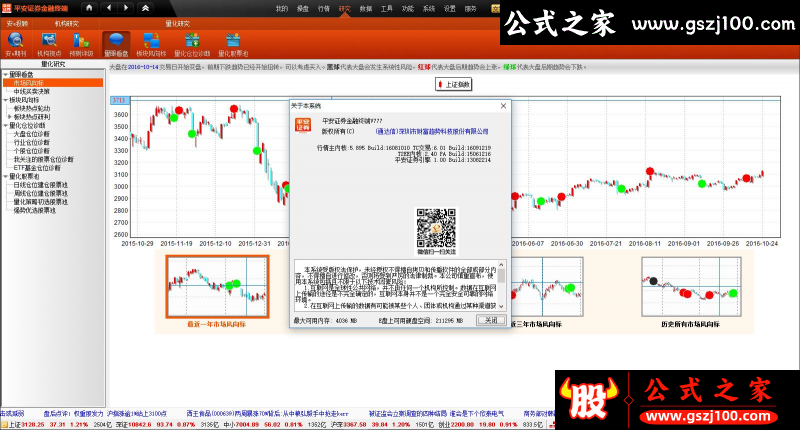Select 日线仓位建仓股票池 in the tree
This screenshot has height=430, width=800.
pos(41,185)
